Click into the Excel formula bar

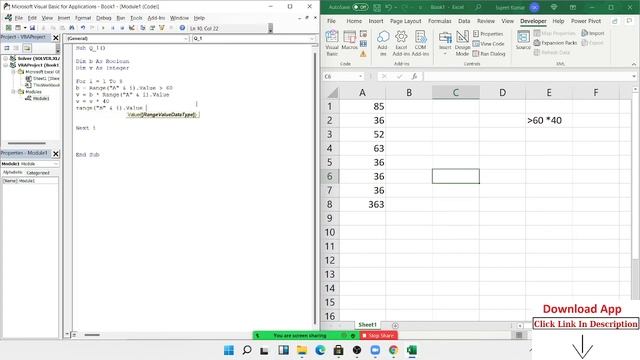point(527,76)
